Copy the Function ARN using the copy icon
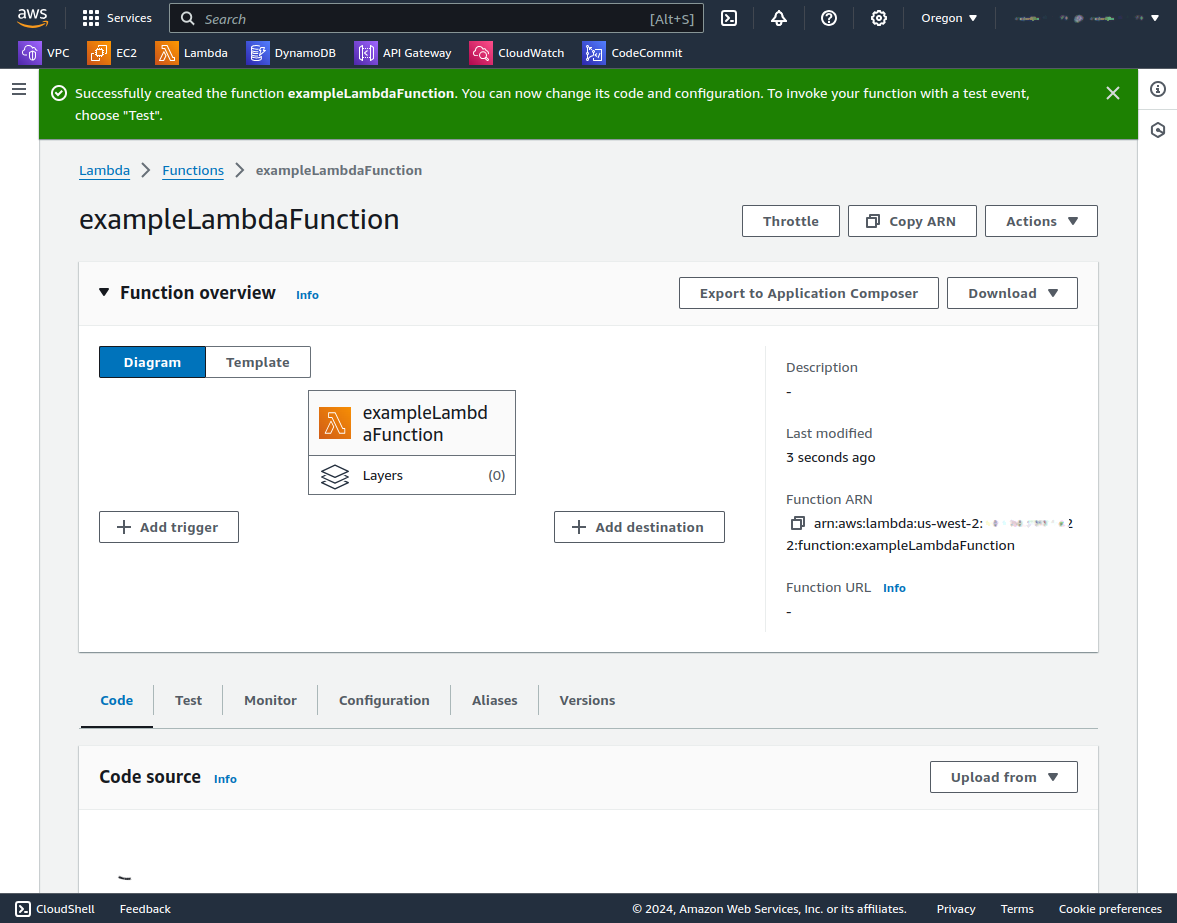Screen dimensions: 1177x923 (797, 523)
